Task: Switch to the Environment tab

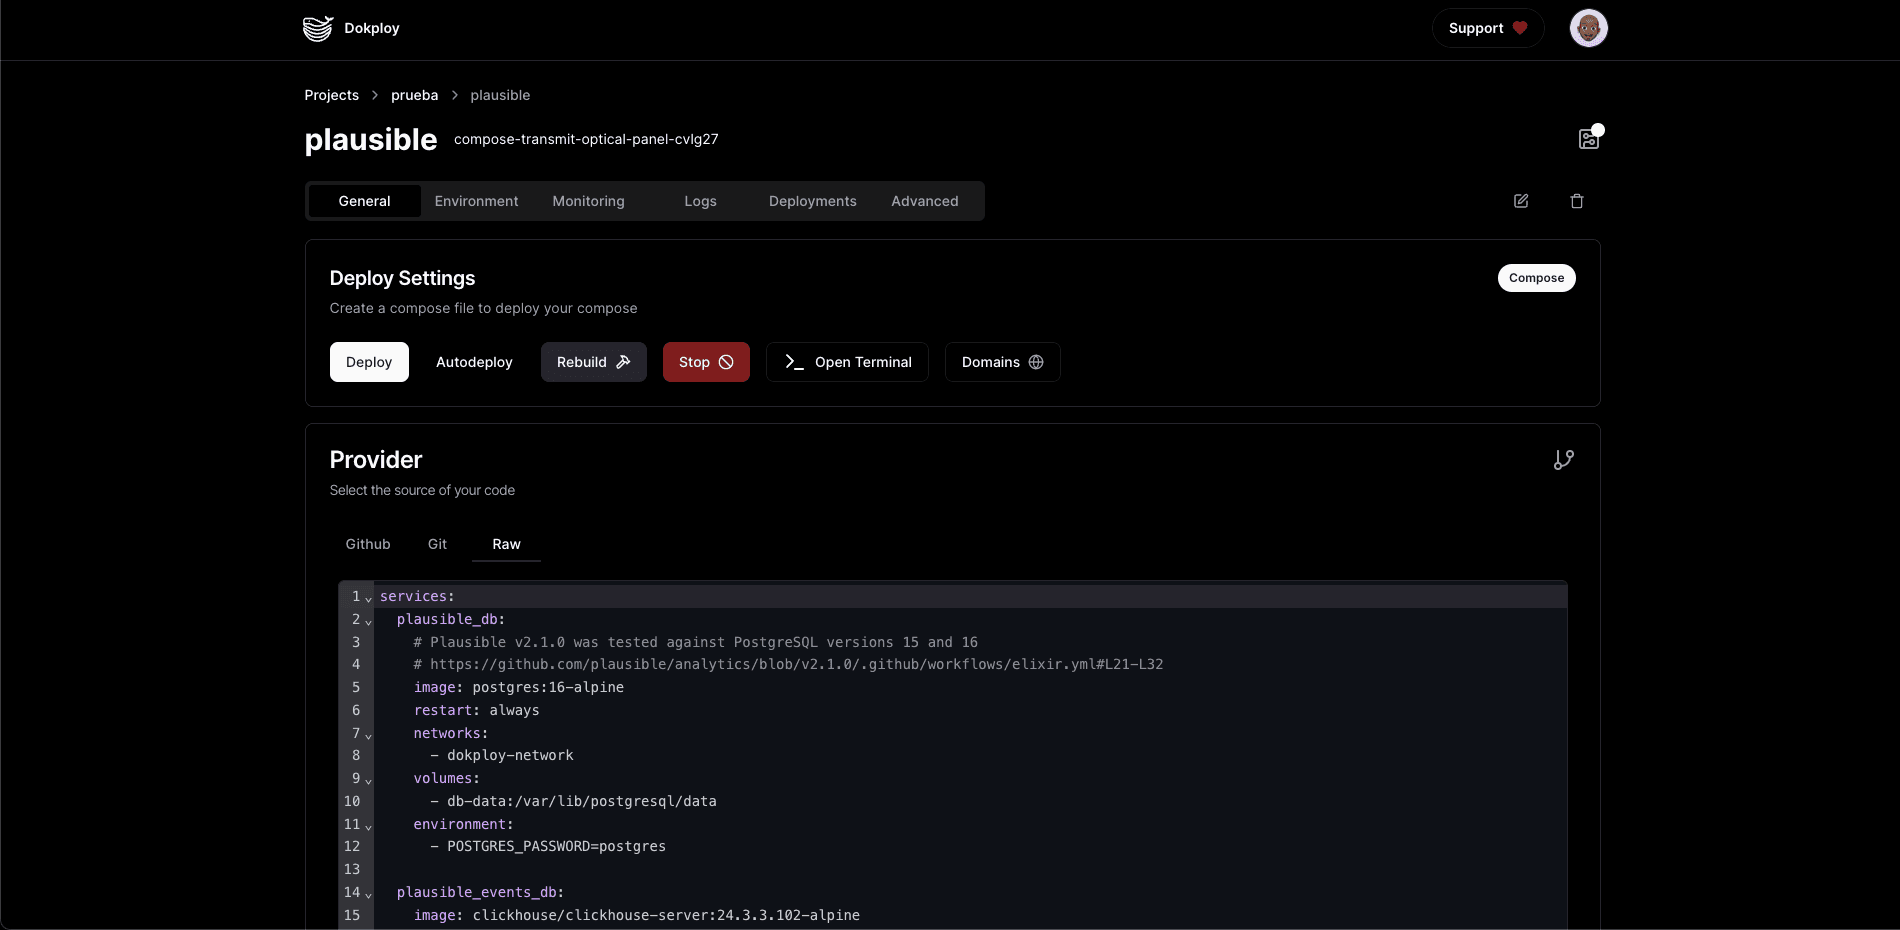Action: 476,201
